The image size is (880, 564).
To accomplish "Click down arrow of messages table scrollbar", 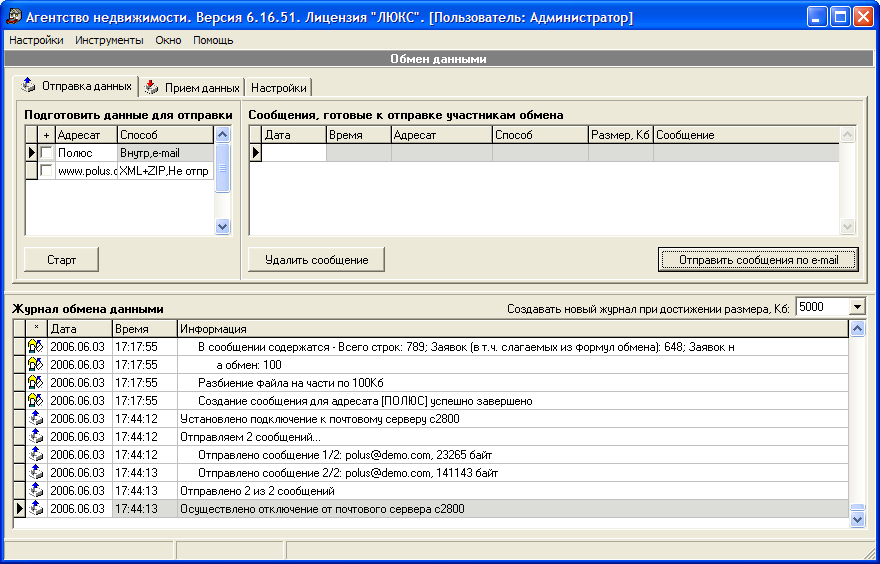I will (847, 227).
